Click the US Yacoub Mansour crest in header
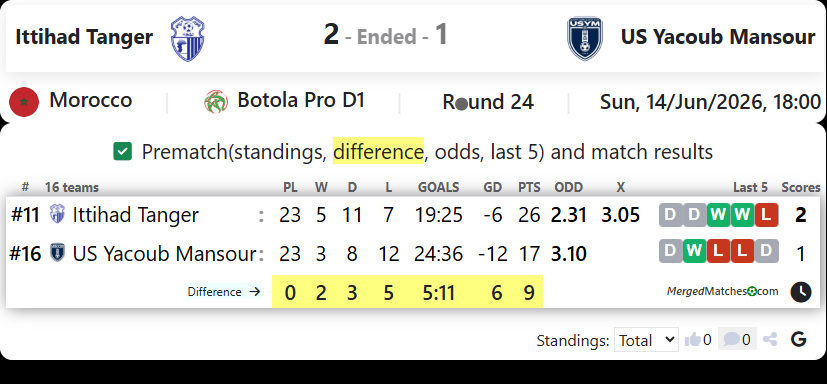This screenshot has height=384, width=827. pyautogui.click(x=585, y=39)
